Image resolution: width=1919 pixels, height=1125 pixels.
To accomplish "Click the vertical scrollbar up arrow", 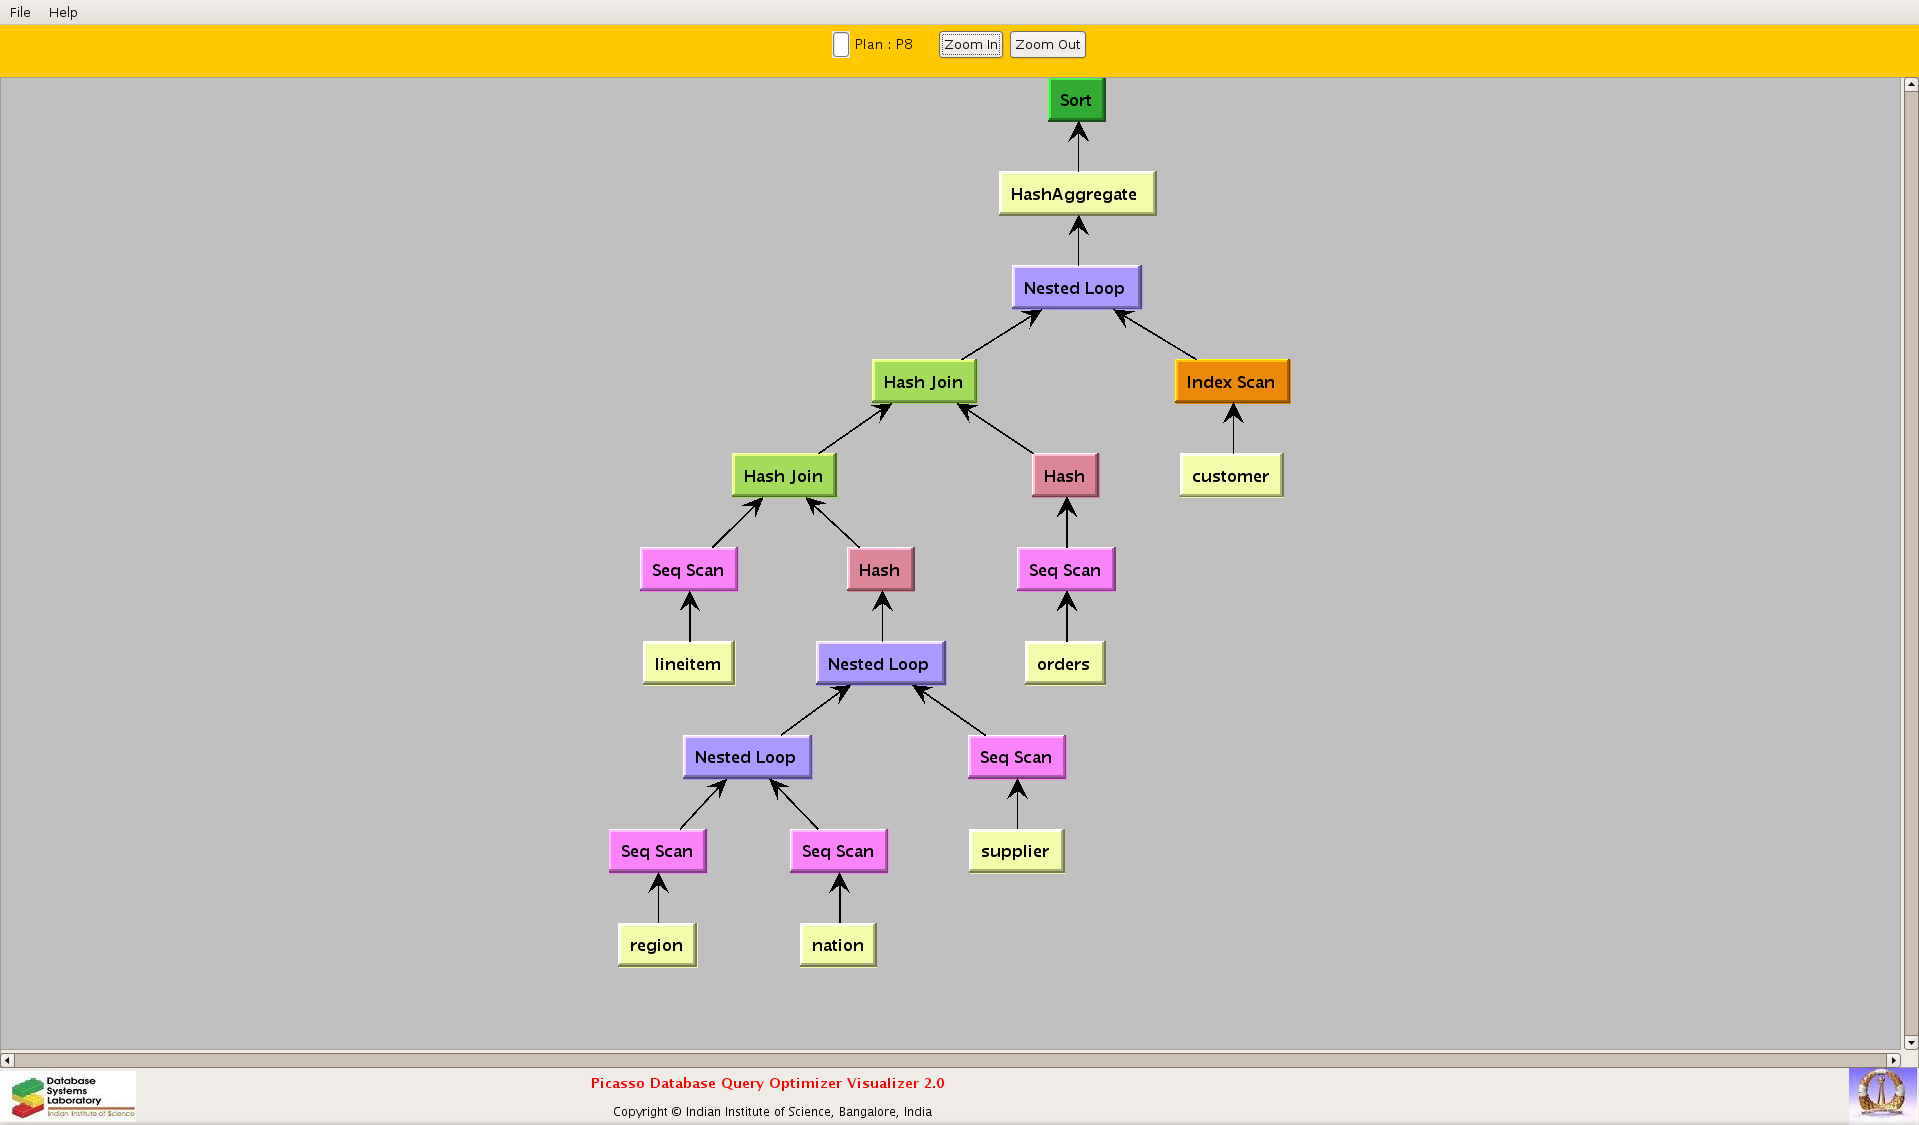I will [x=1910, y=85].
